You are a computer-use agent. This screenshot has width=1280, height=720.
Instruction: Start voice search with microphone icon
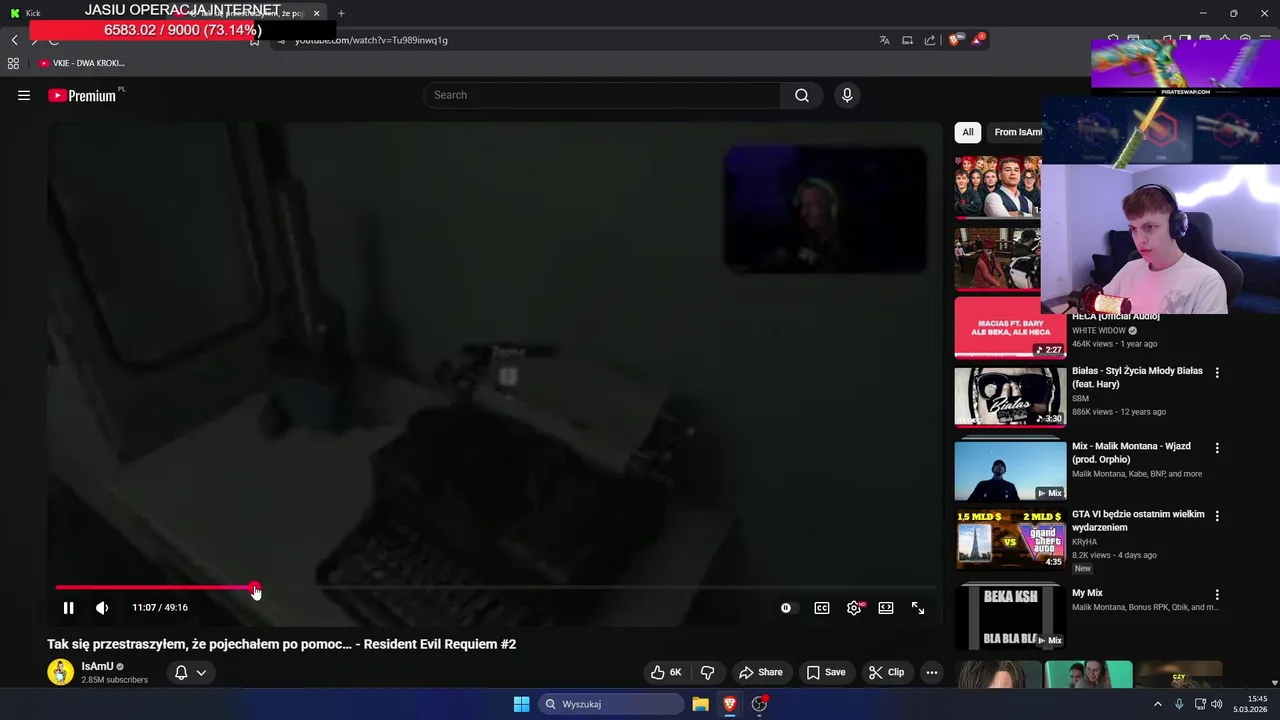point(847,95)
